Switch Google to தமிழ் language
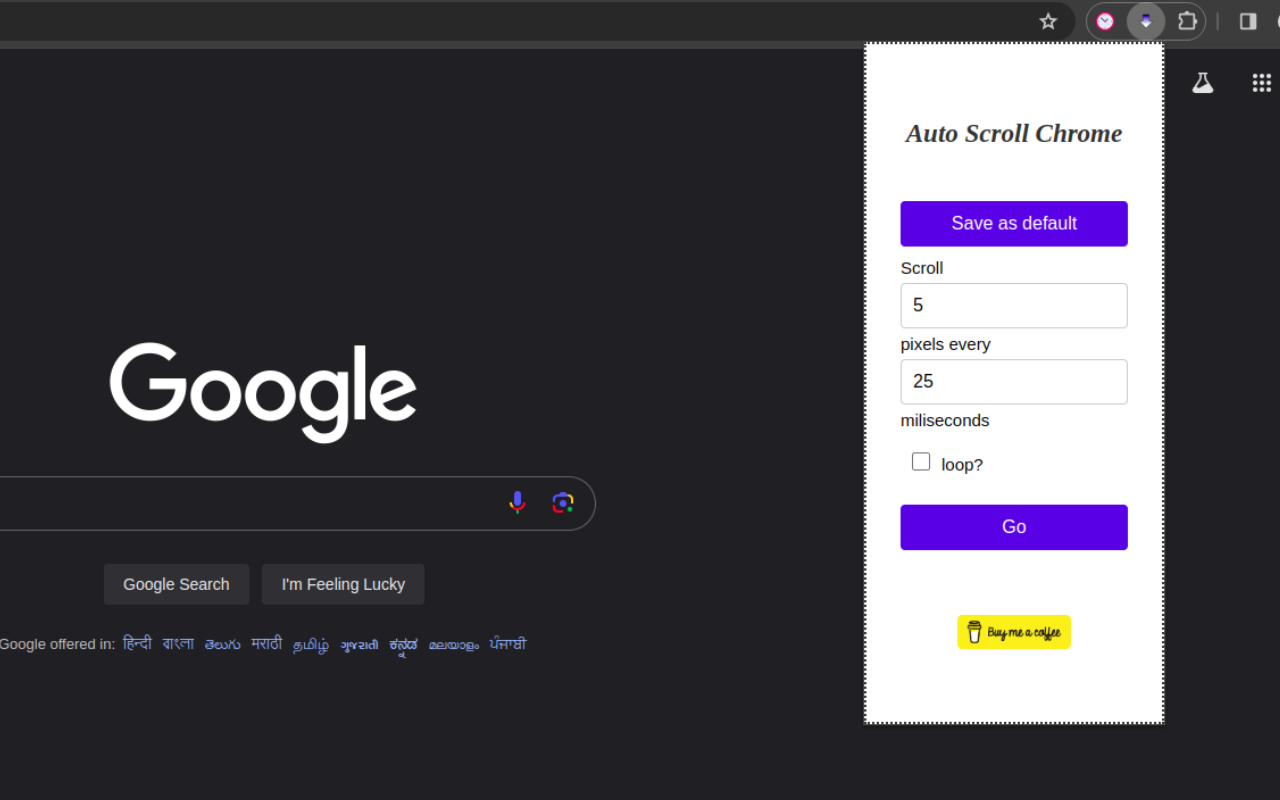1280x800 pixels. (x=311, y=645)
